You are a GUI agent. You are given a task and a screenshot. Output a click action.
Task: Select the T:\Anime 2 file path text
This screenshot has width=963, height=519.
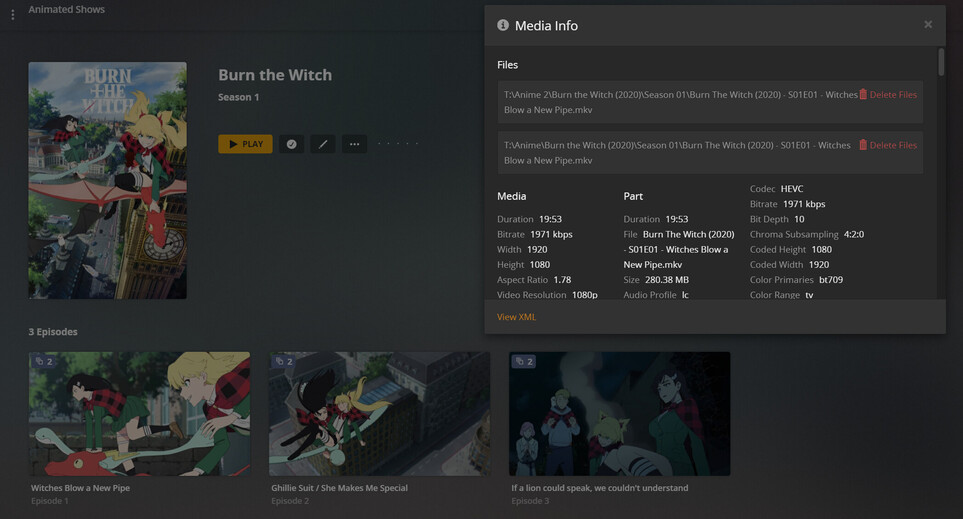pyautogui.click(x=680, y=102)
